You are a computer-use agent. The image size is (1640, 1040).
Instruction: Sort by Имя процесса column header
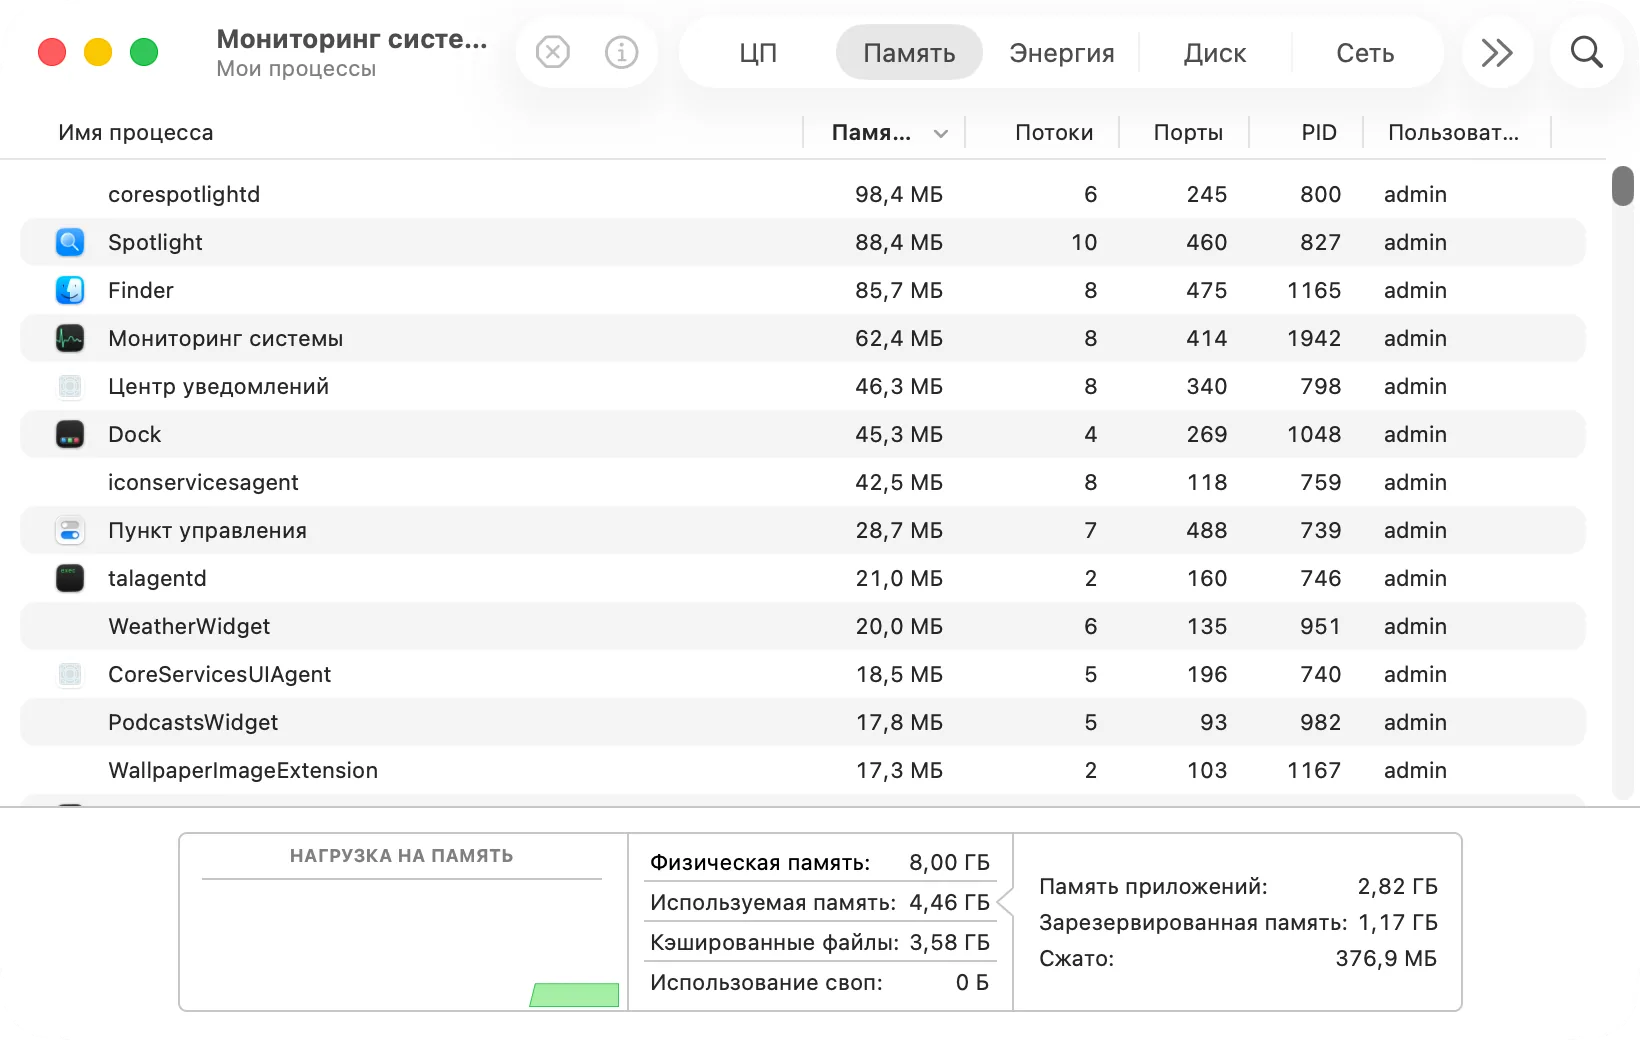[x=136, y=133]
